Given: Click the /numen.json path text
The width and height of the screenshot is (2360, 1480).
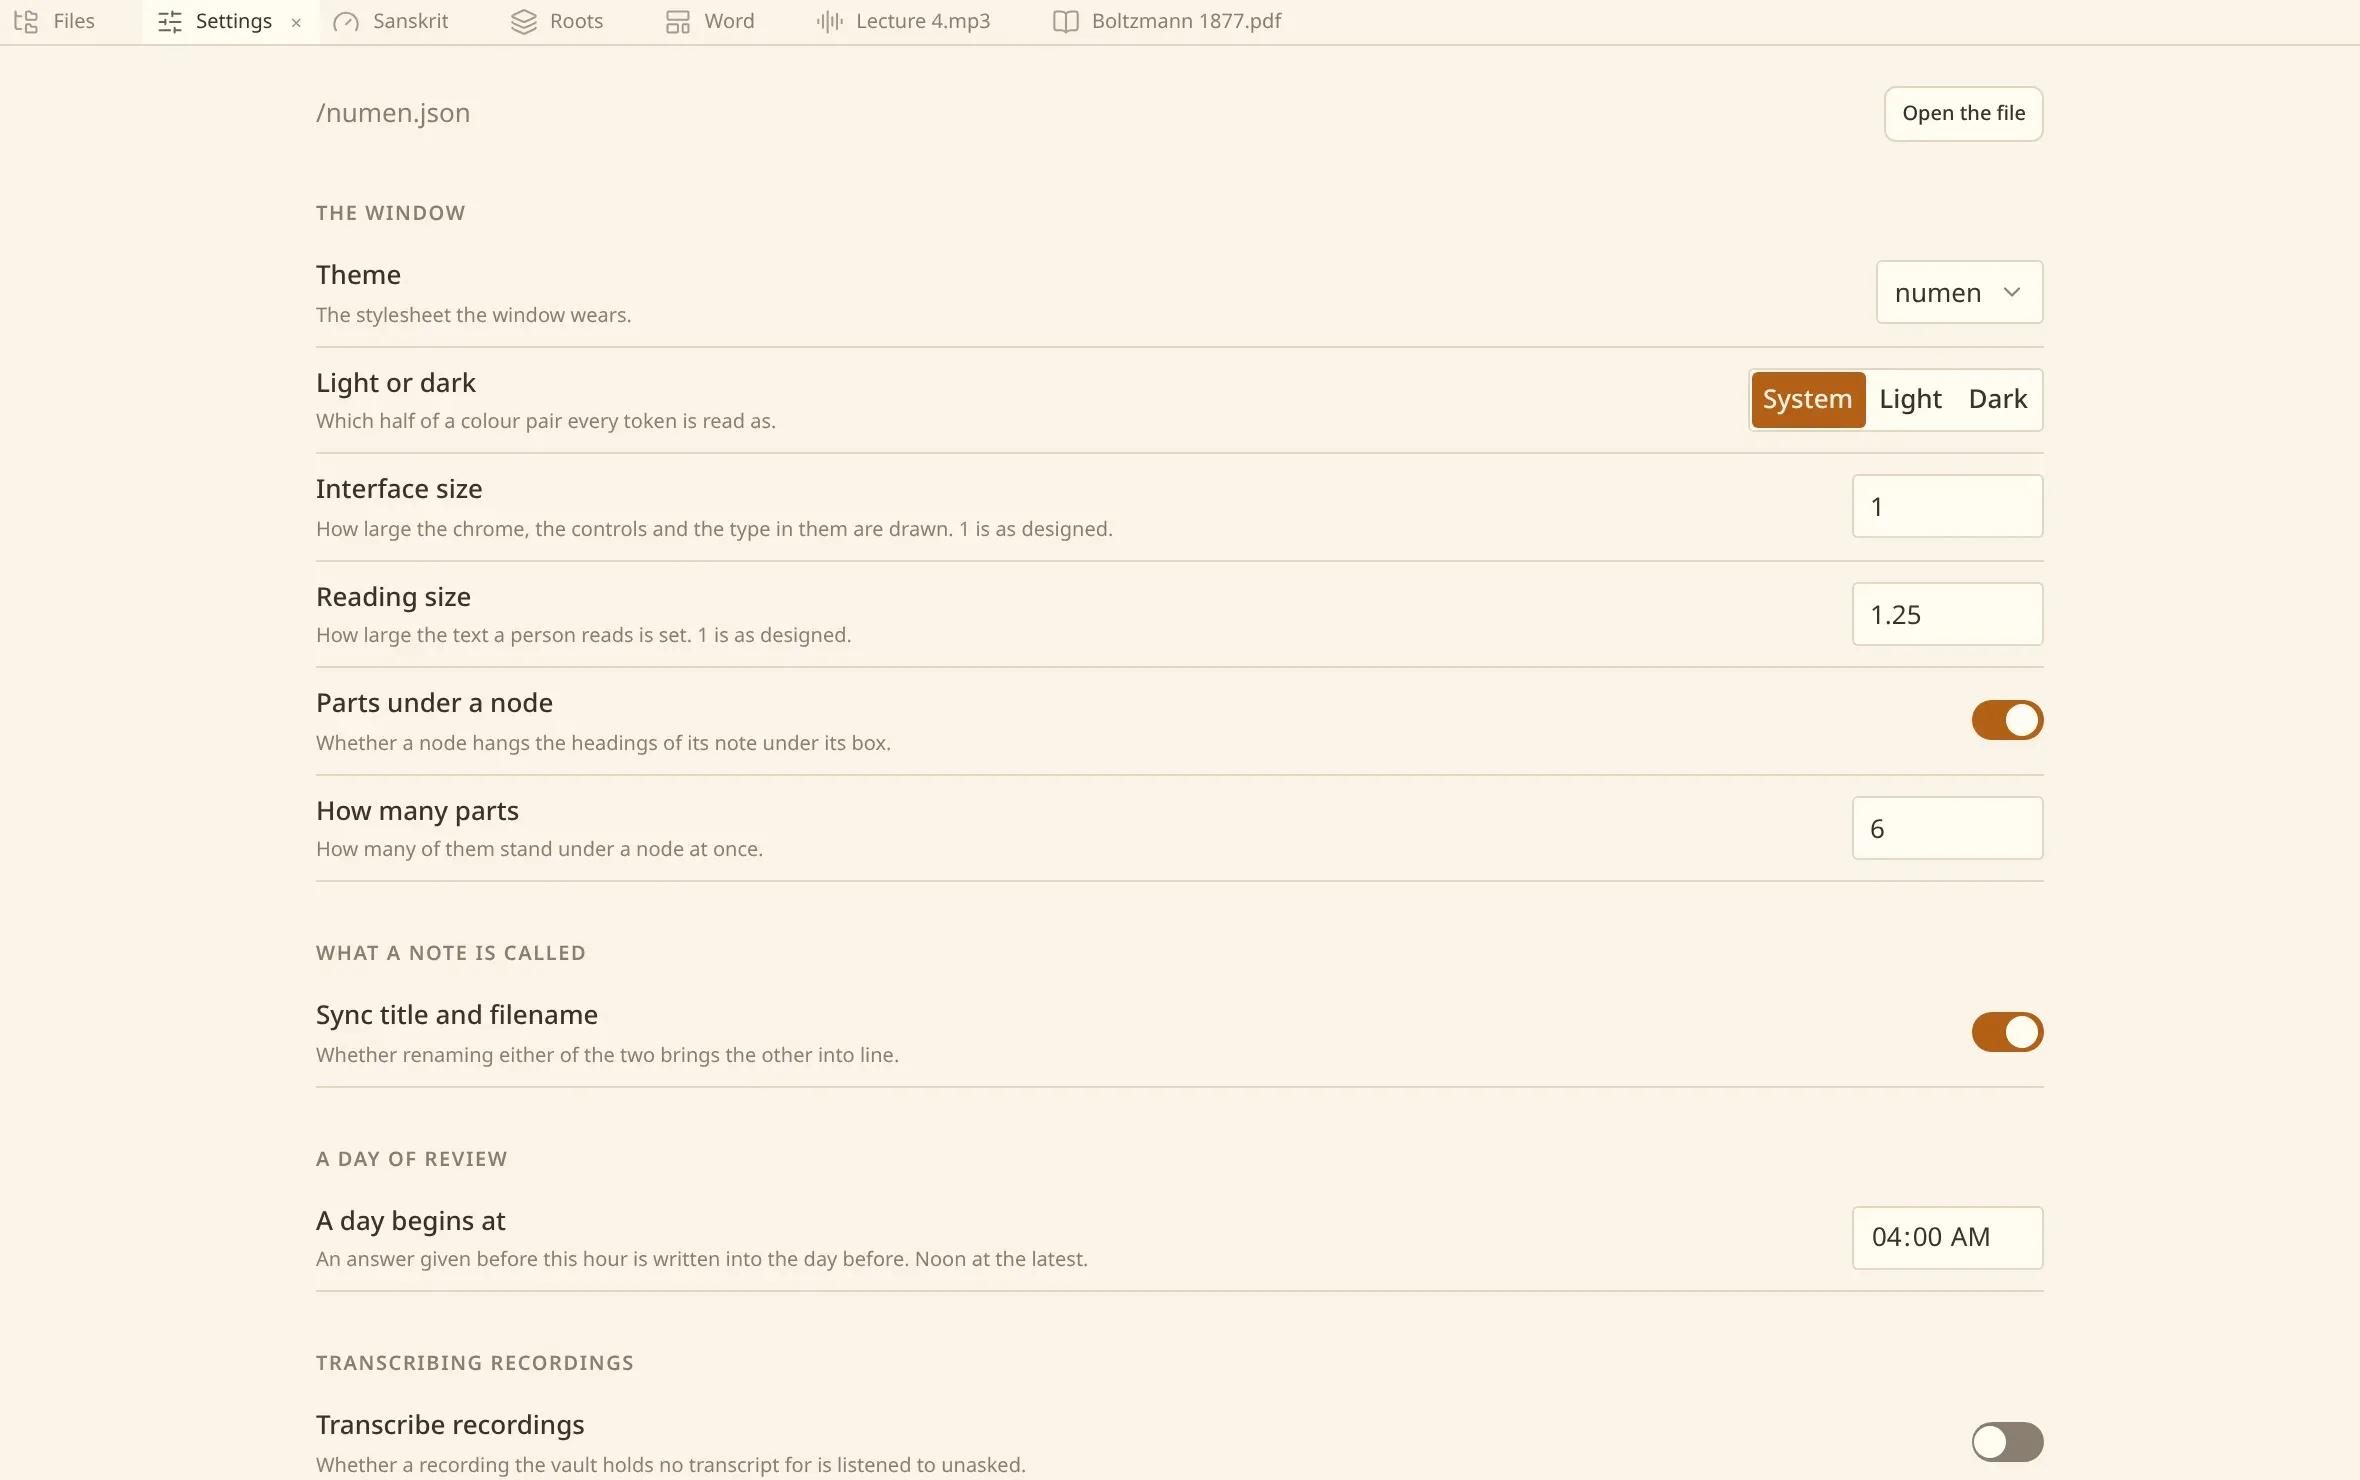Looking at the screenshot, I should tap(393, 113).
